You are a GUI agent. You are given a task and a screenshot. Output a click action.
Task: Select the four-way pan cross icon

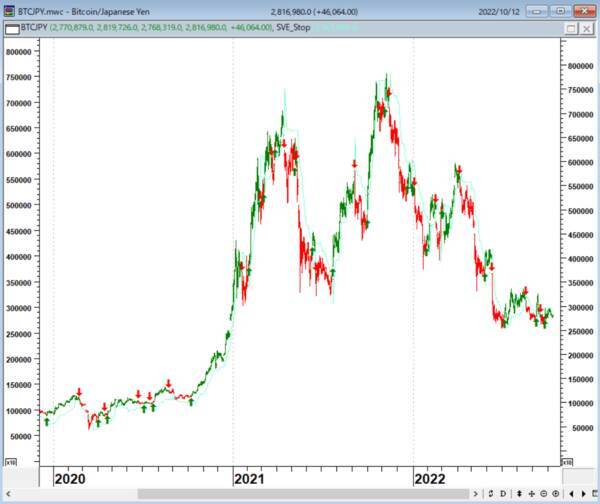click(532, 494)
